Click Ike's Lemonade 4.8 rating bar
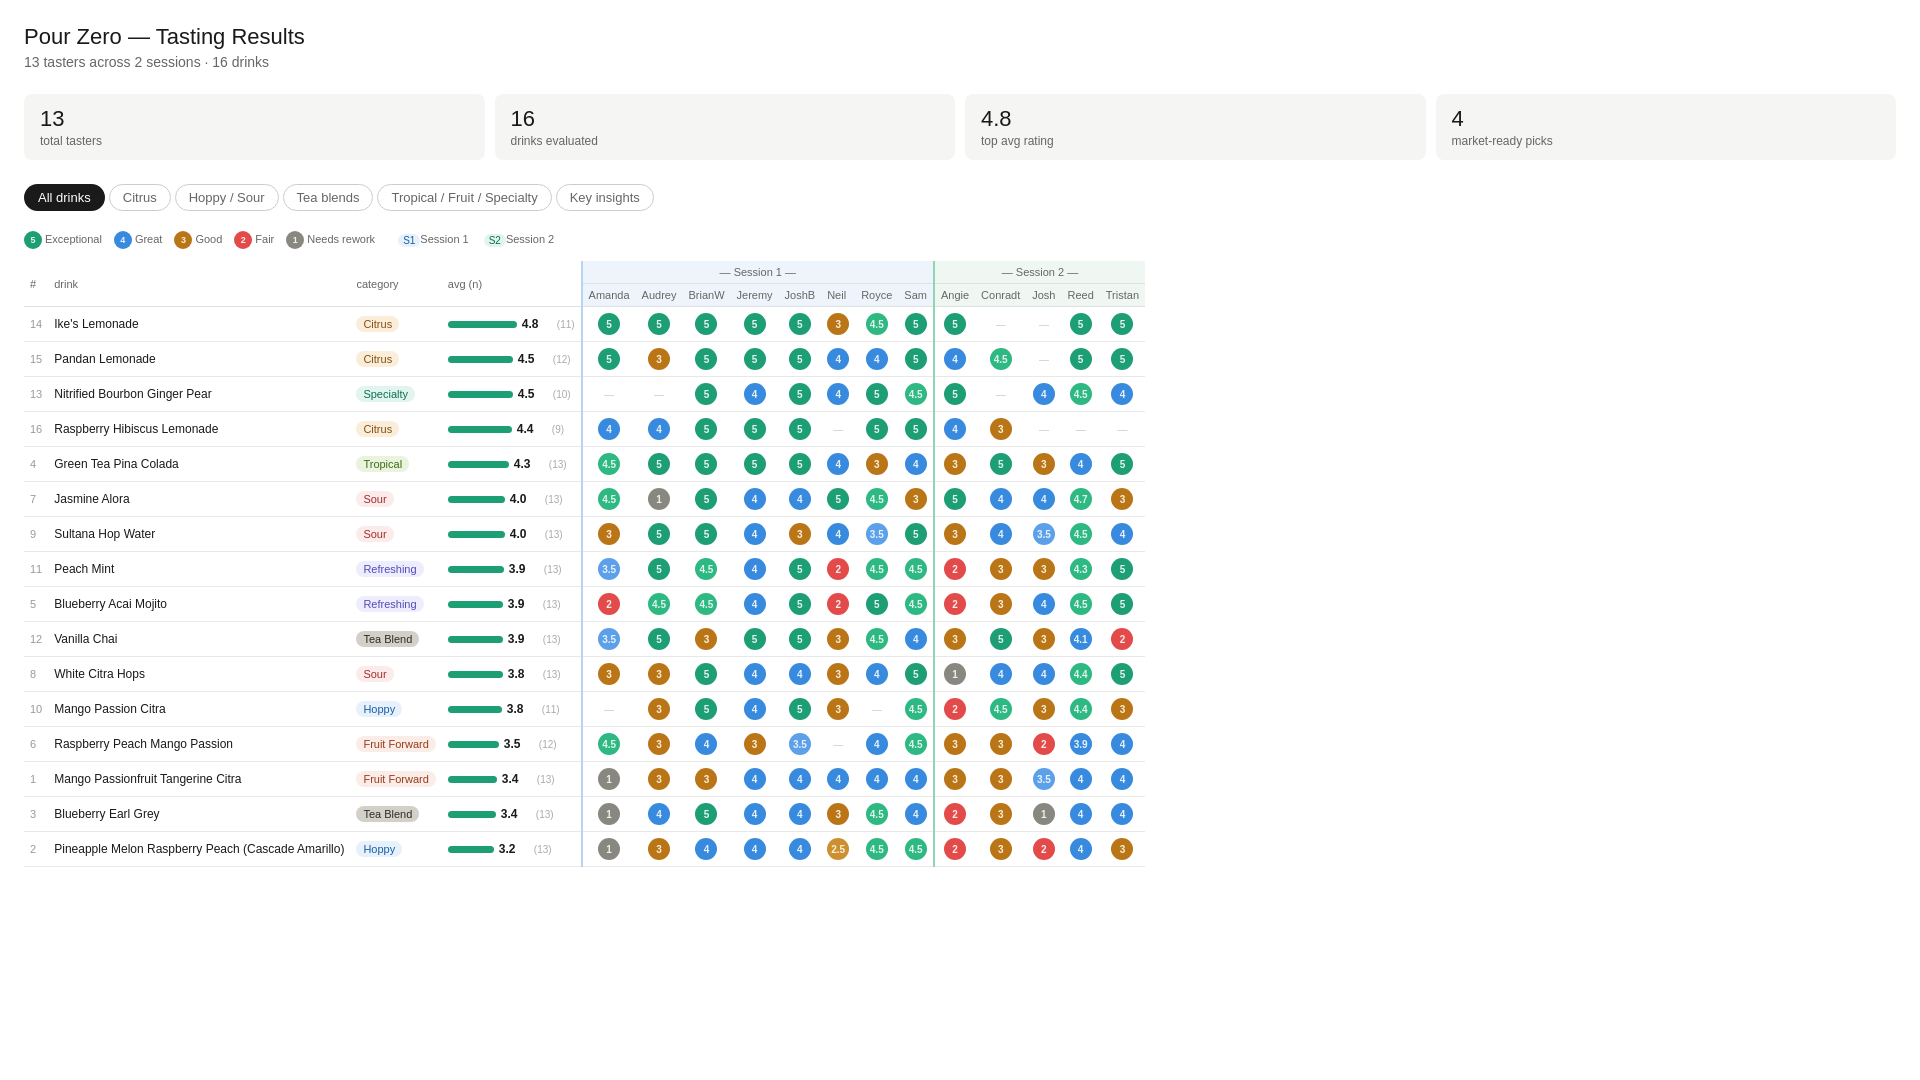 click(482, 324)
